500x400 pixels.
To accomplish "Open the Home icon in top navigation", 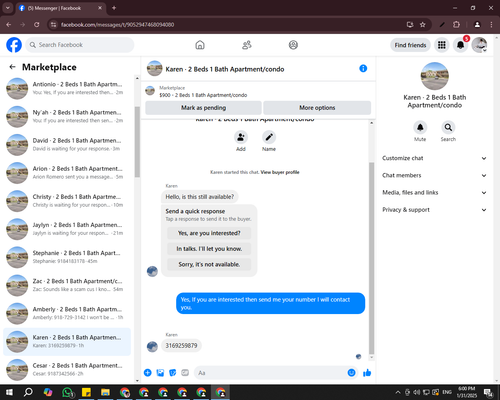I will pyautogui.click(x=200, y=45).
